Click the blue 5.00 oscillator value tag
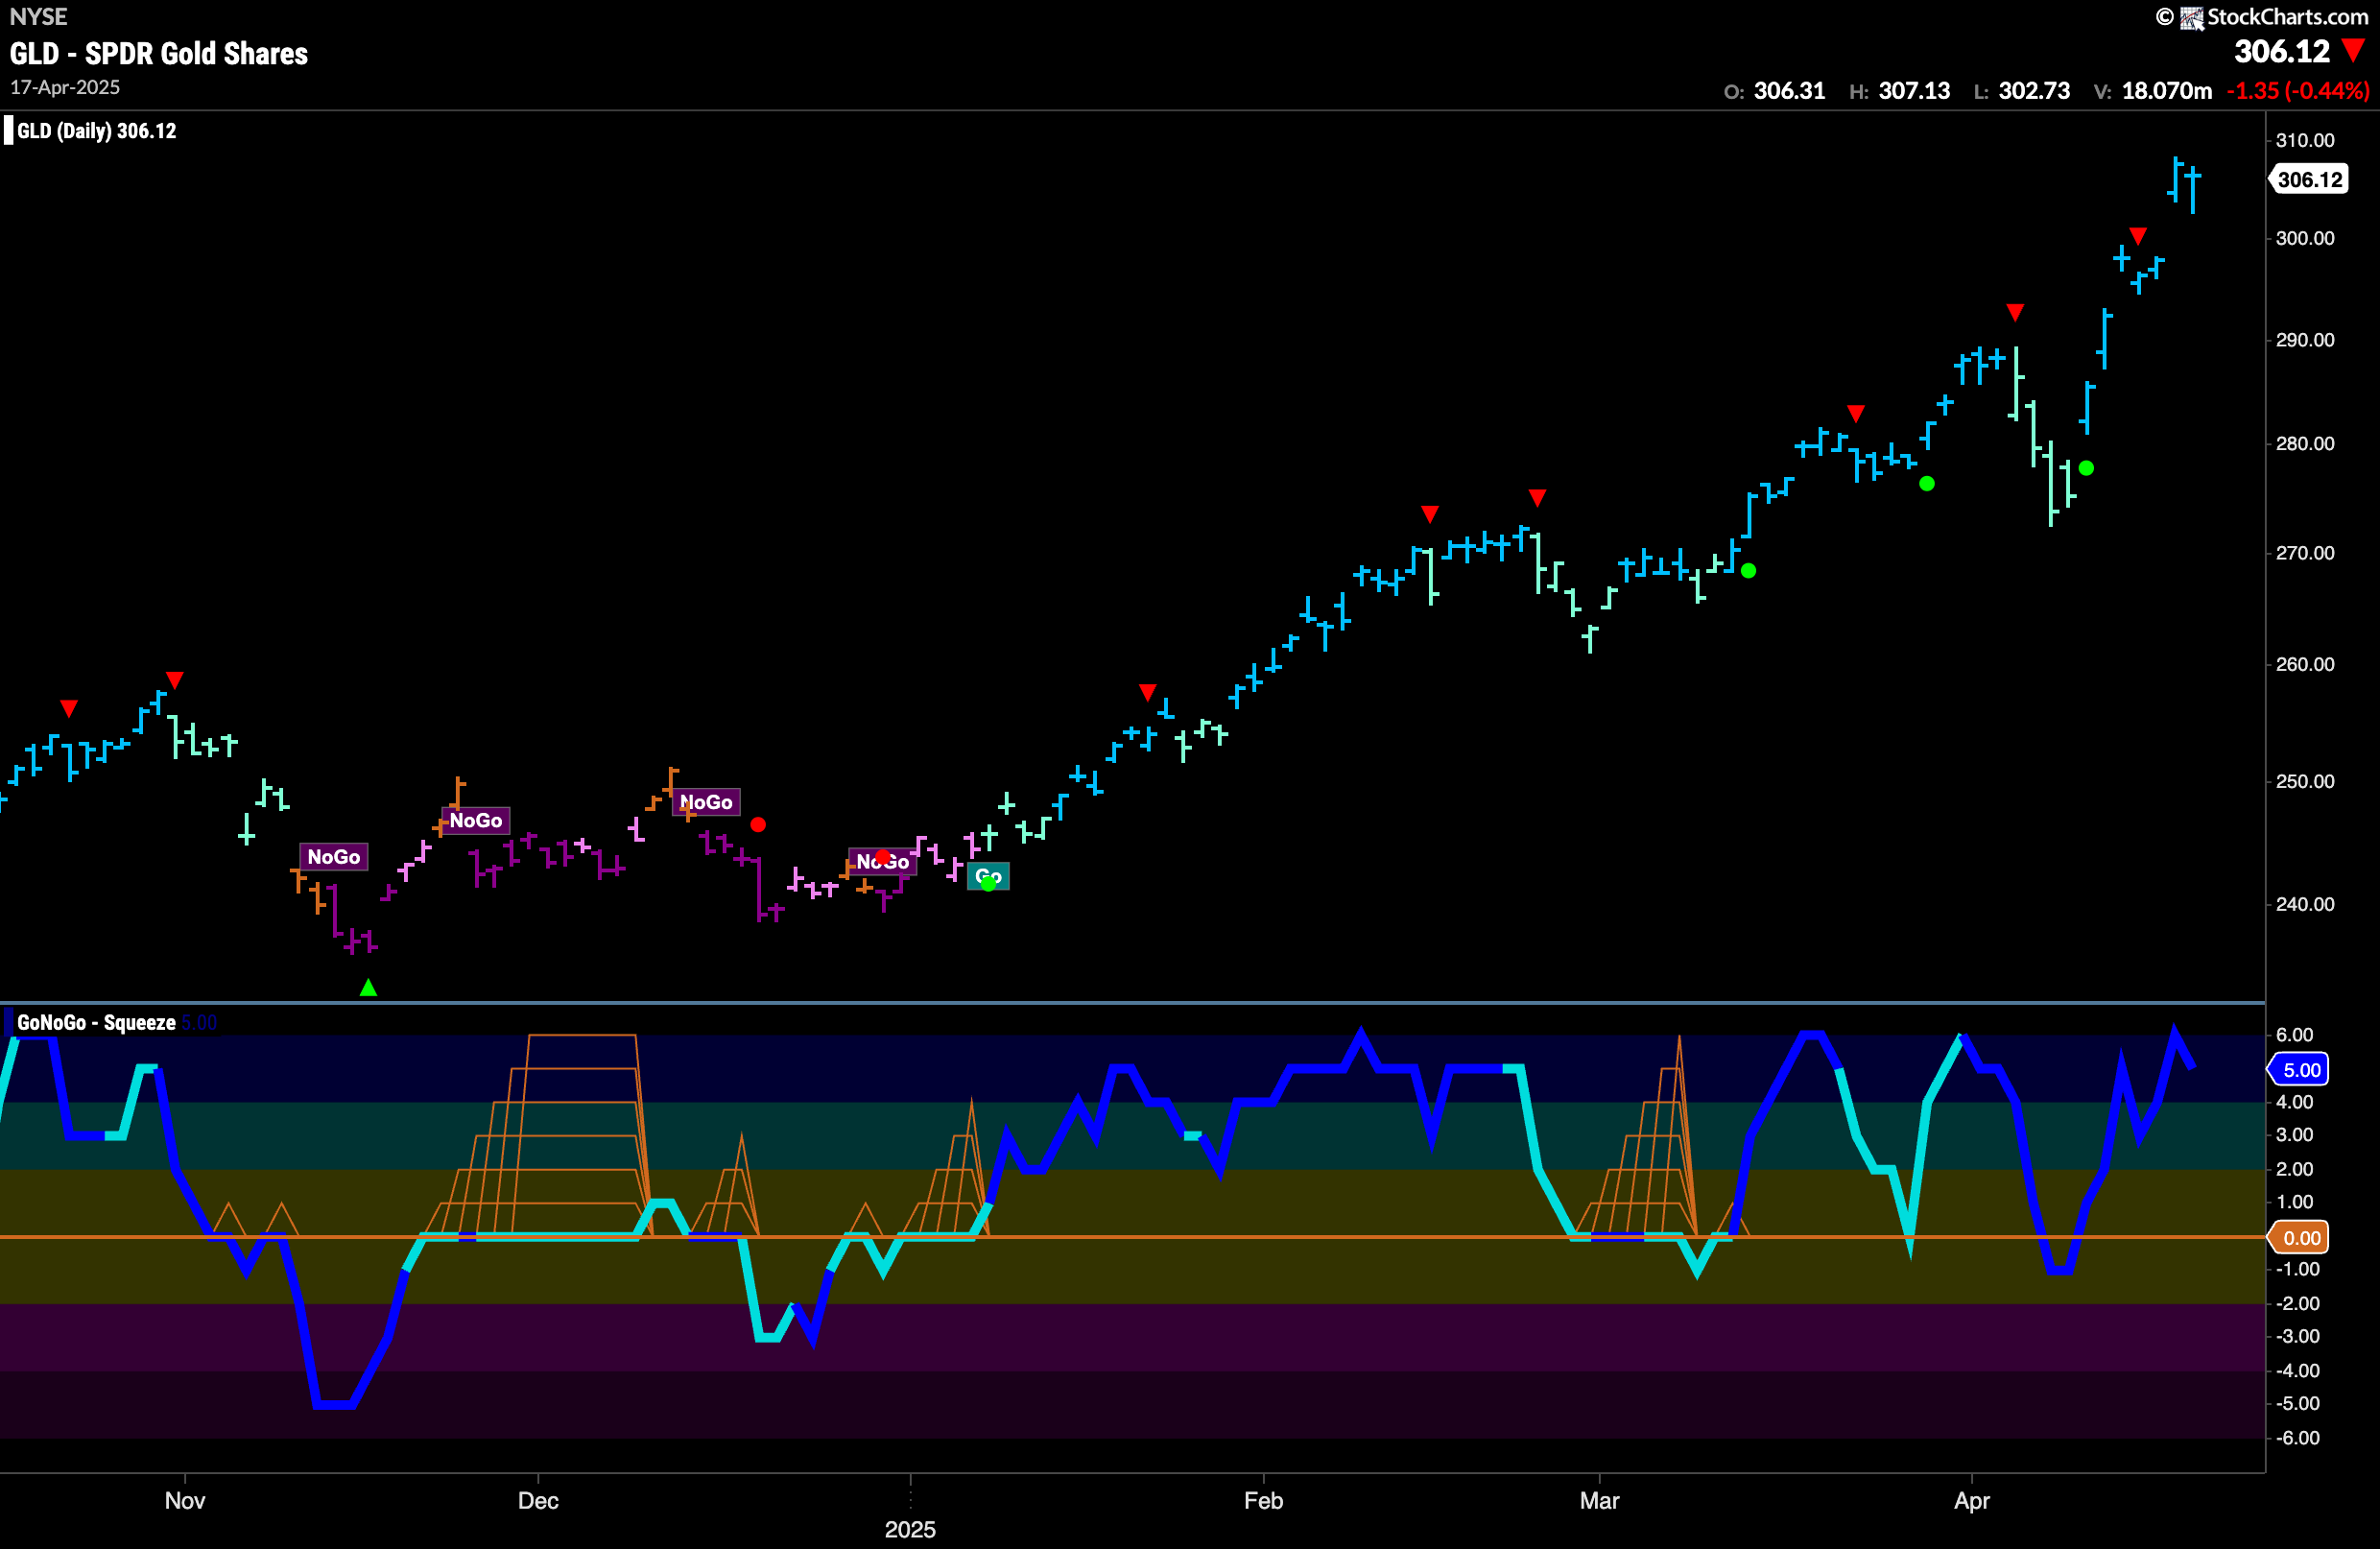The image size is (2380, 1549). 2300,1070
